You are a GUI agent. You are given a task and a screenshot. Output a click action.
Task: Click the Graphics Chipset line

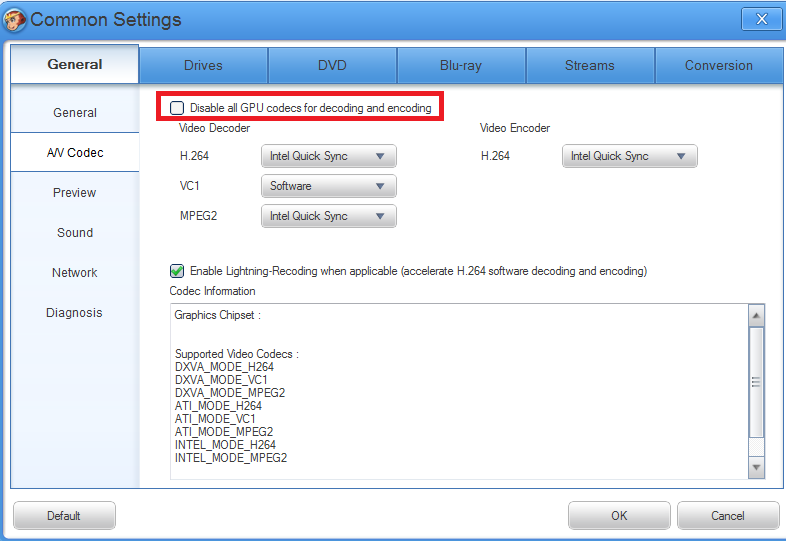[218, 315]
